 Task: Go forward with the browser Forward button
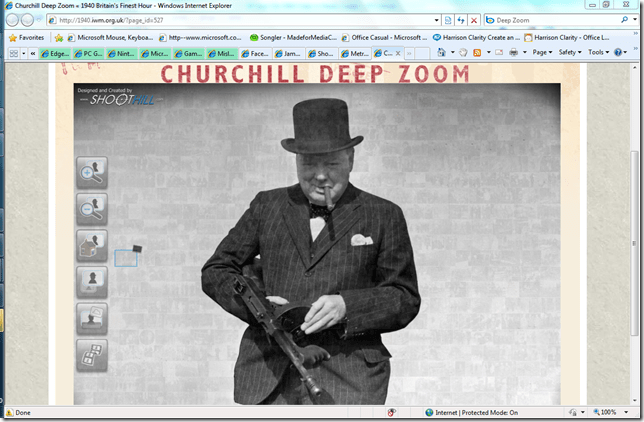(27, 20)
